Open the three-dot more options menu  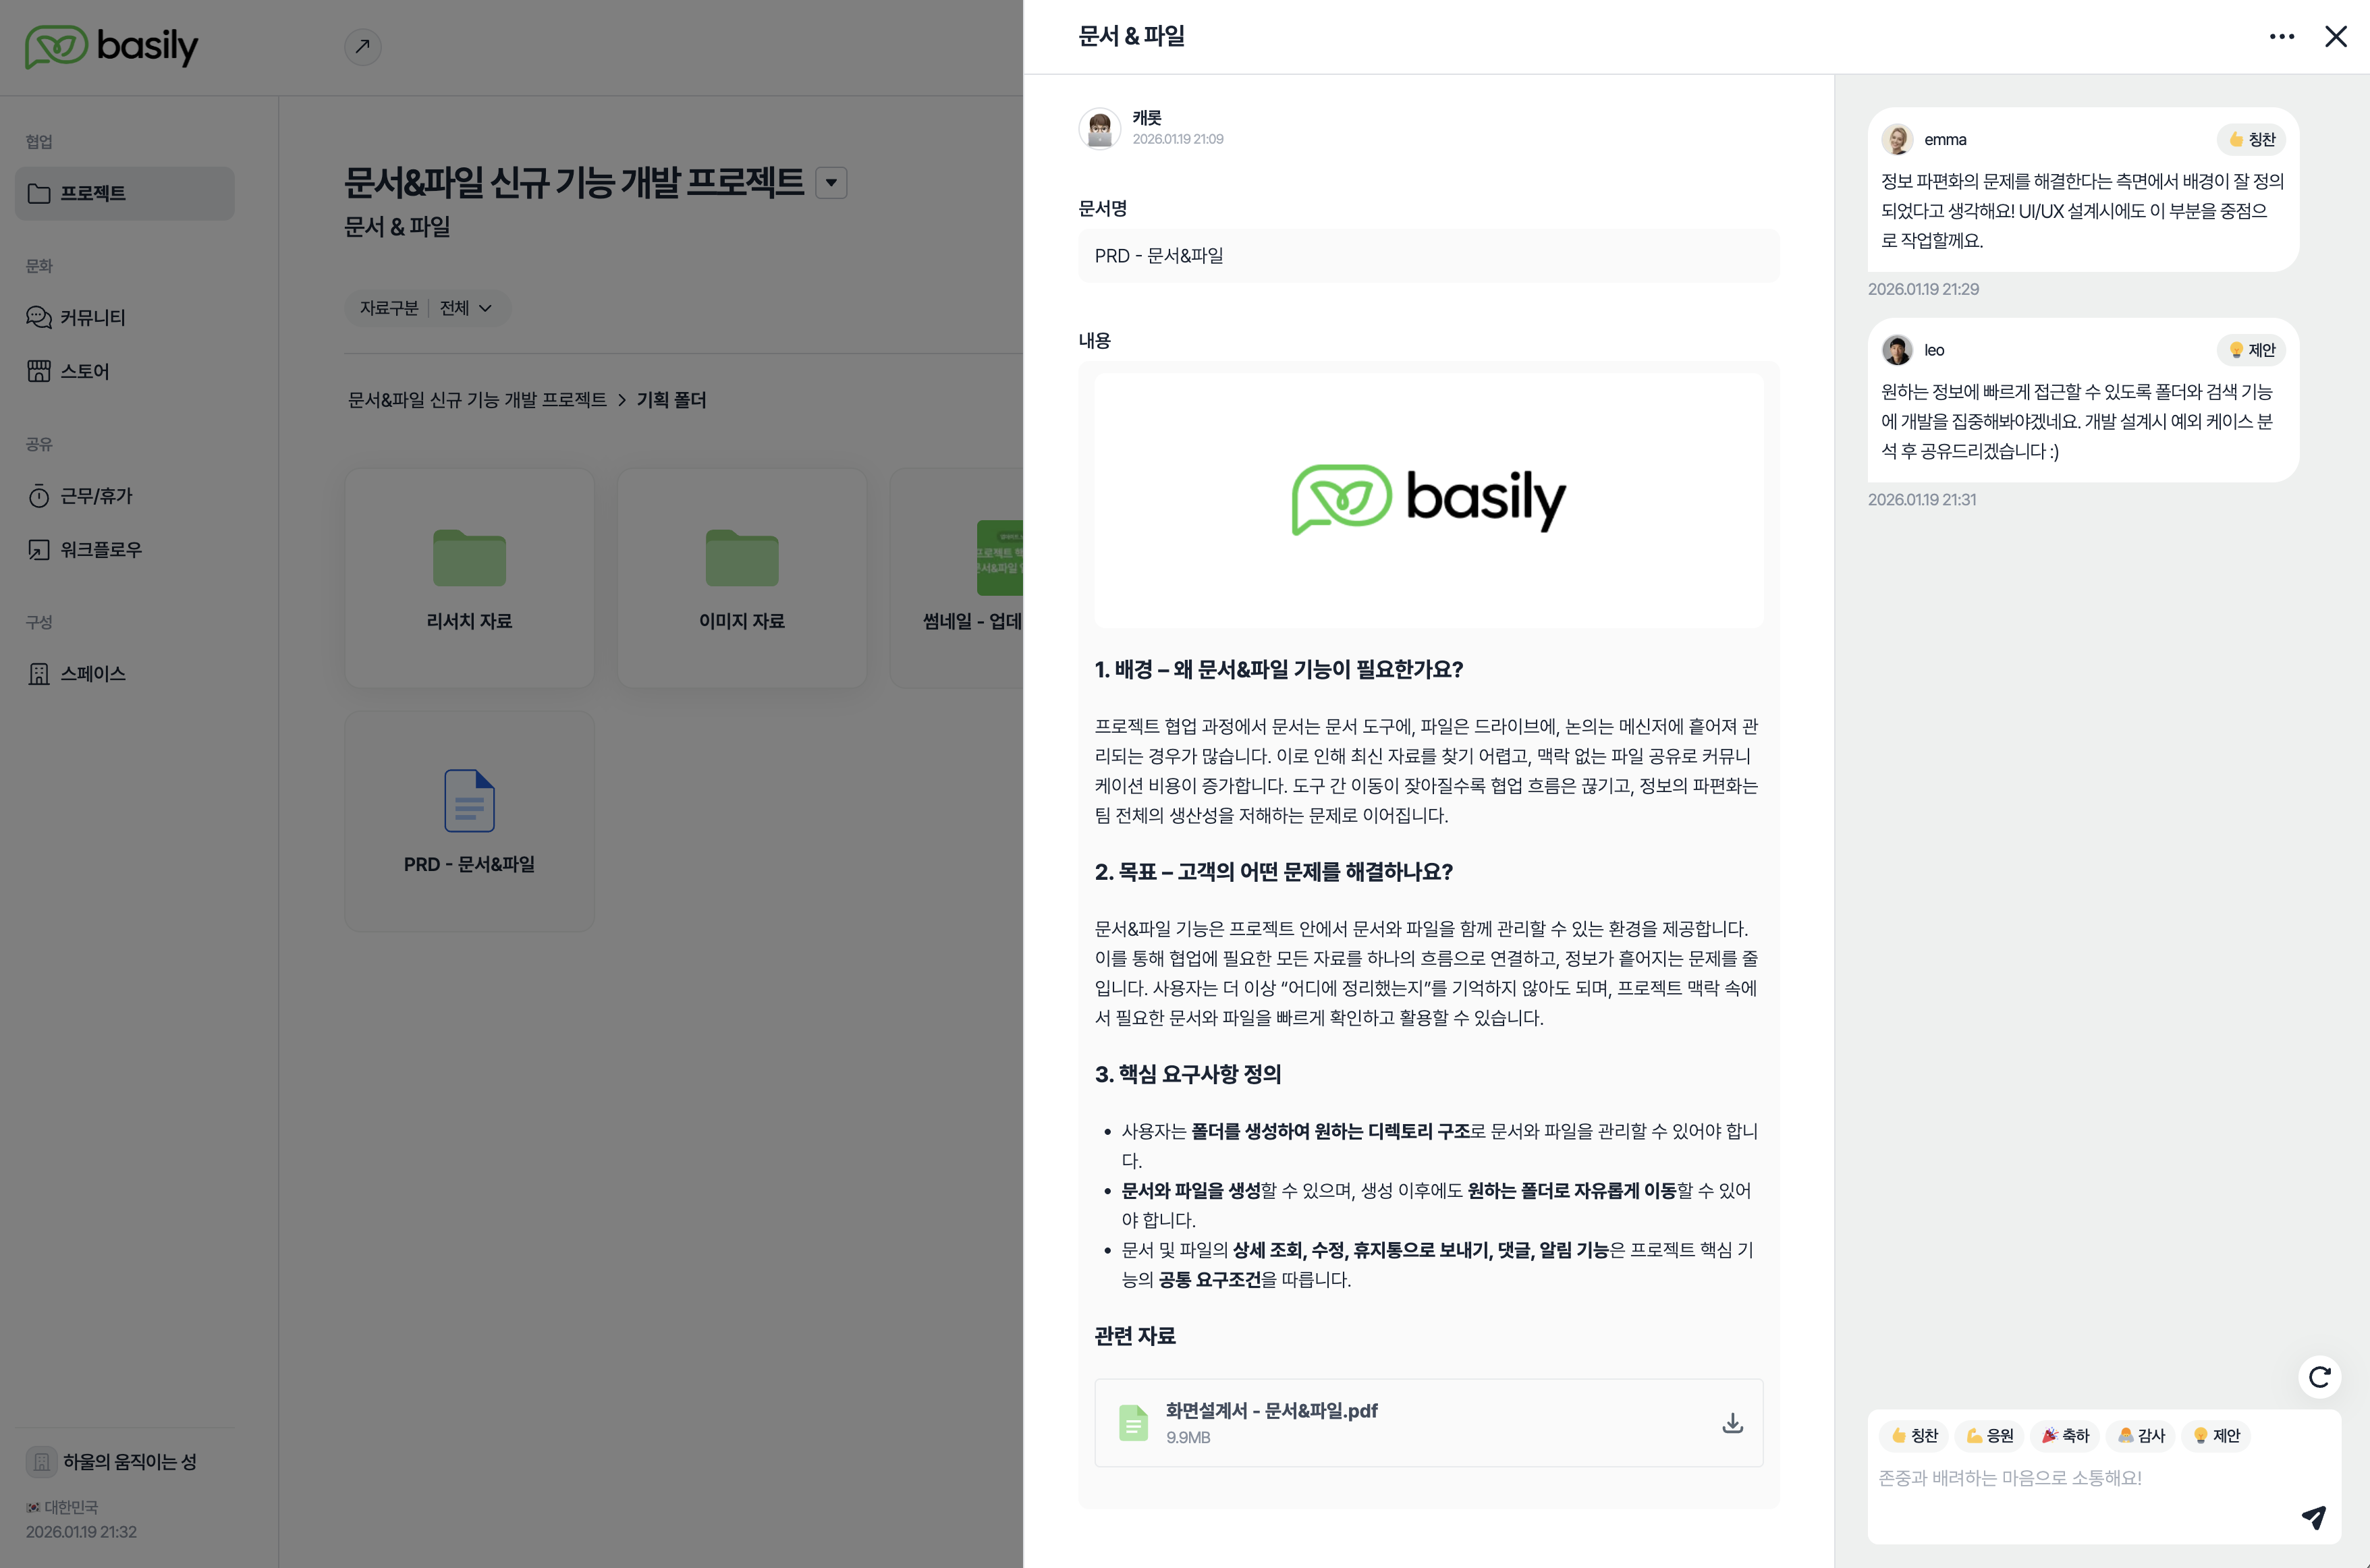tap(2282, 36)
